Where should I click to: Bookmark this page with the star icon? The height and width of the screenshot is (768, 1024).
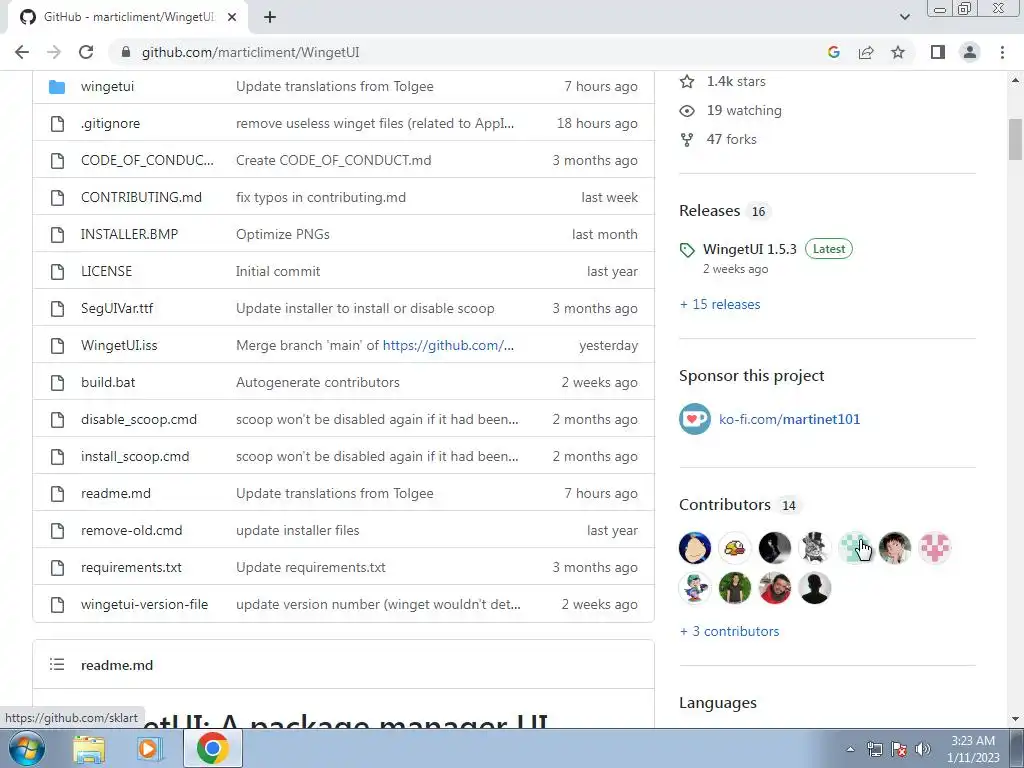click(x=898, y=52)
